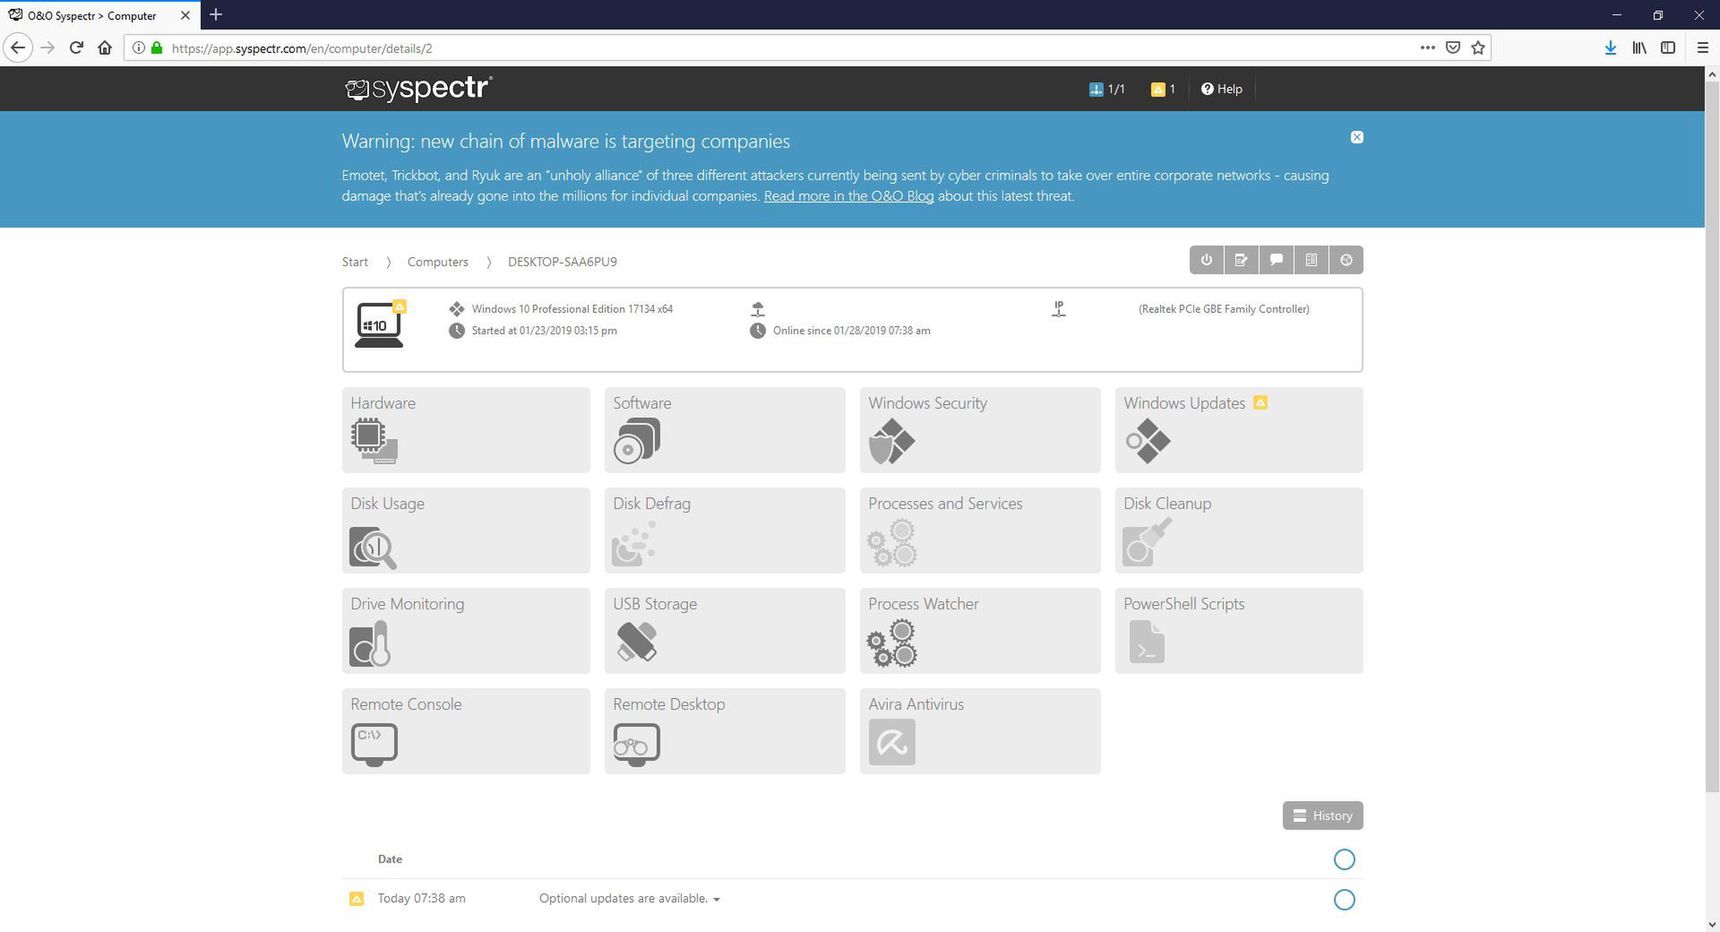Viewport: 1720px width, 932px height.
Task: Open the Windows Updates tile
Action: click(x=1239, y=430)
